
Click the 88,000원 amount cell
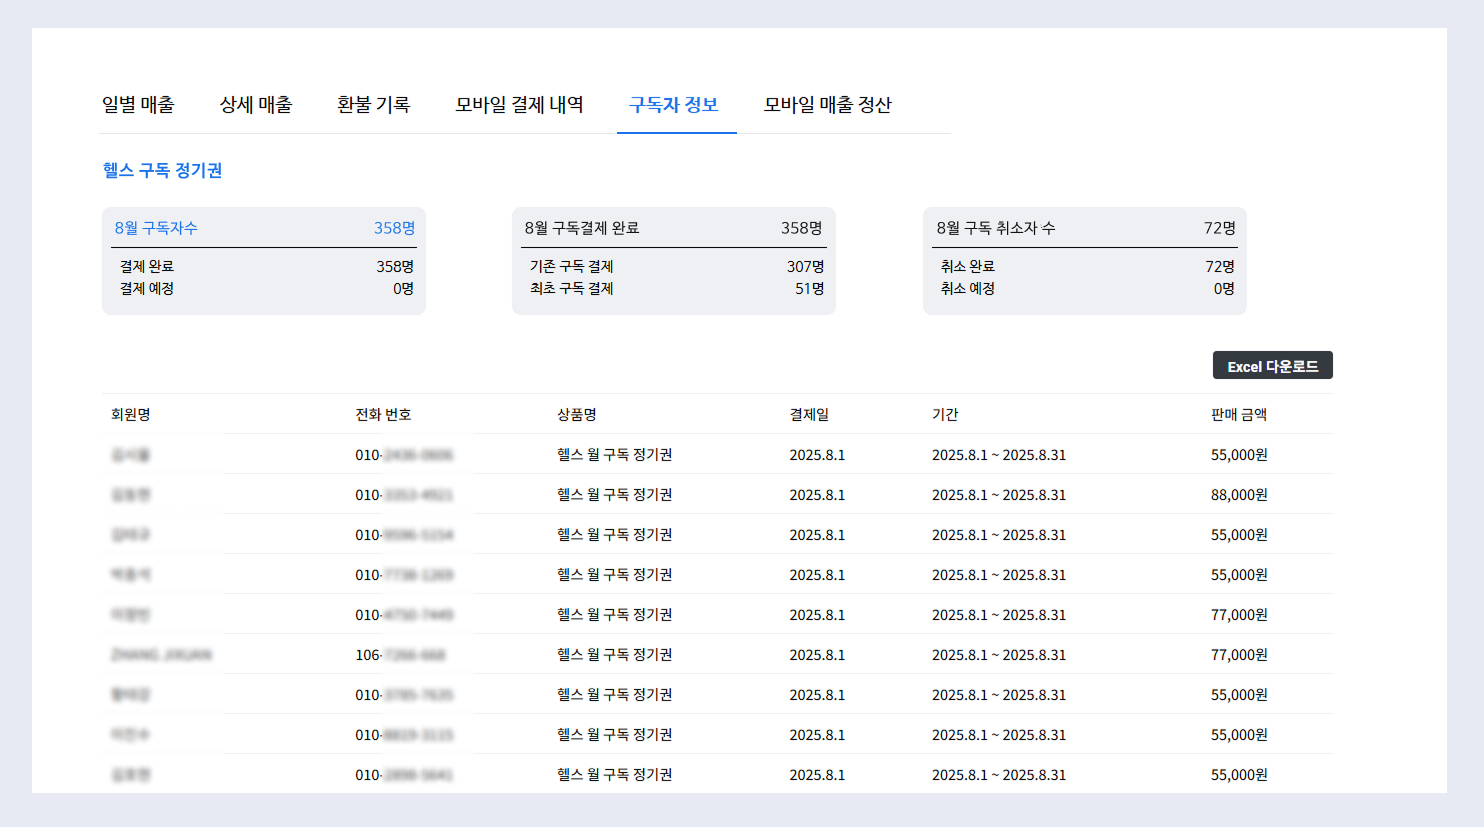pos(1239,494)
